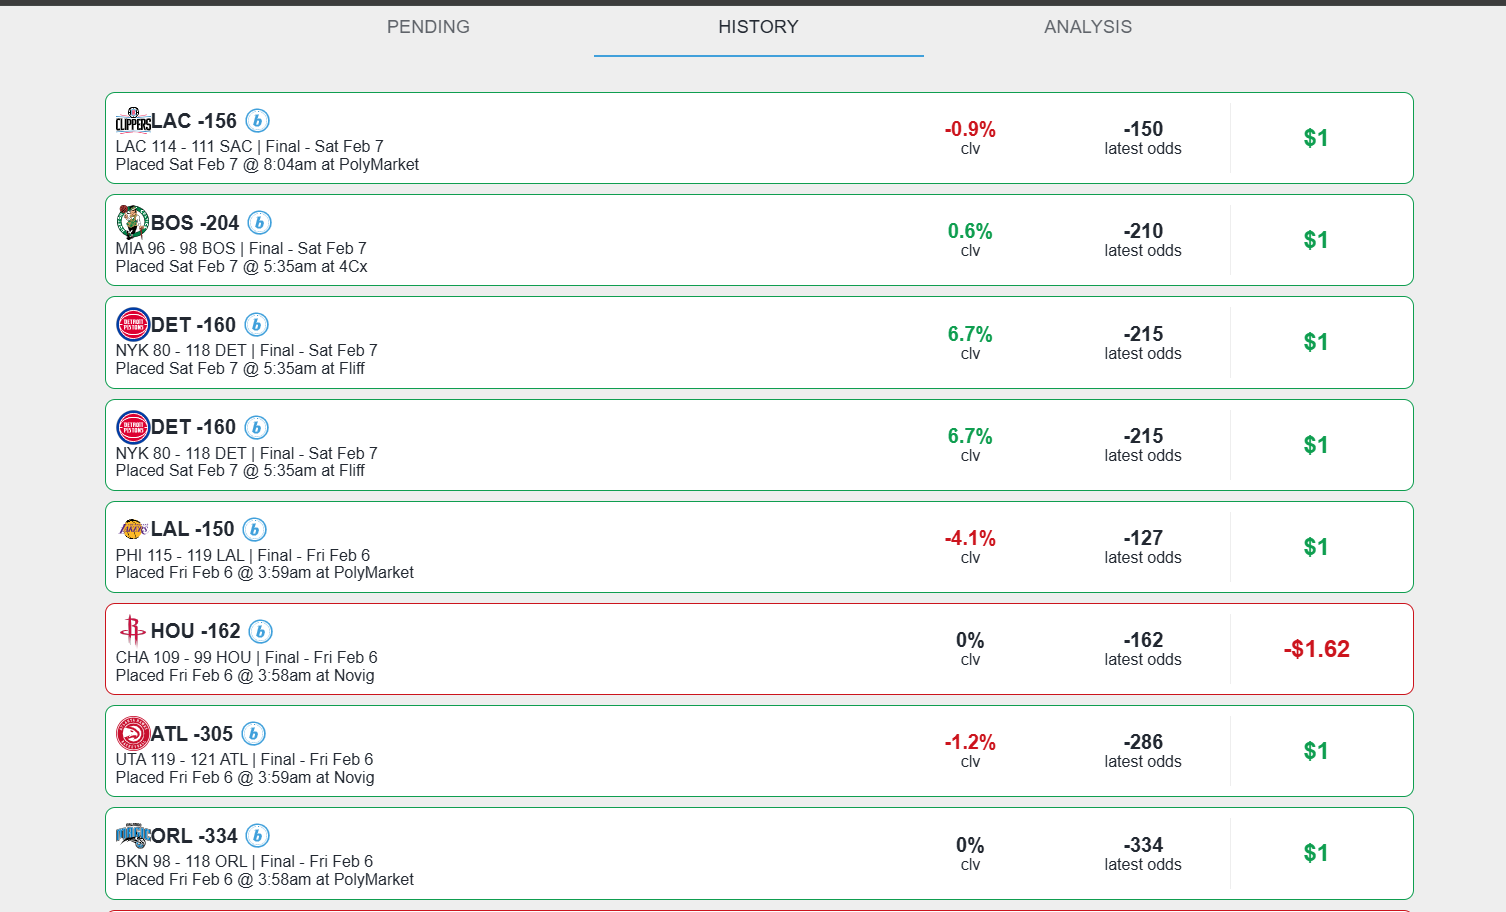
Task: Click the Hawks logo beside ATL -305
Action: pyautogui.click(x=133, y=734)
